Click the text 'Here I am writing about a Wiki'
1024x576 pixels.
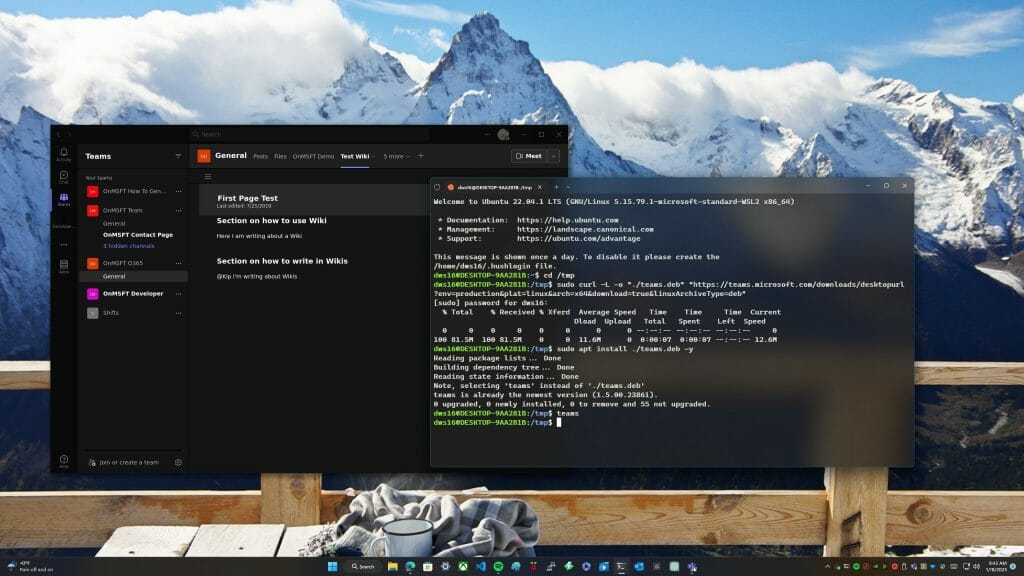(259, 236)
